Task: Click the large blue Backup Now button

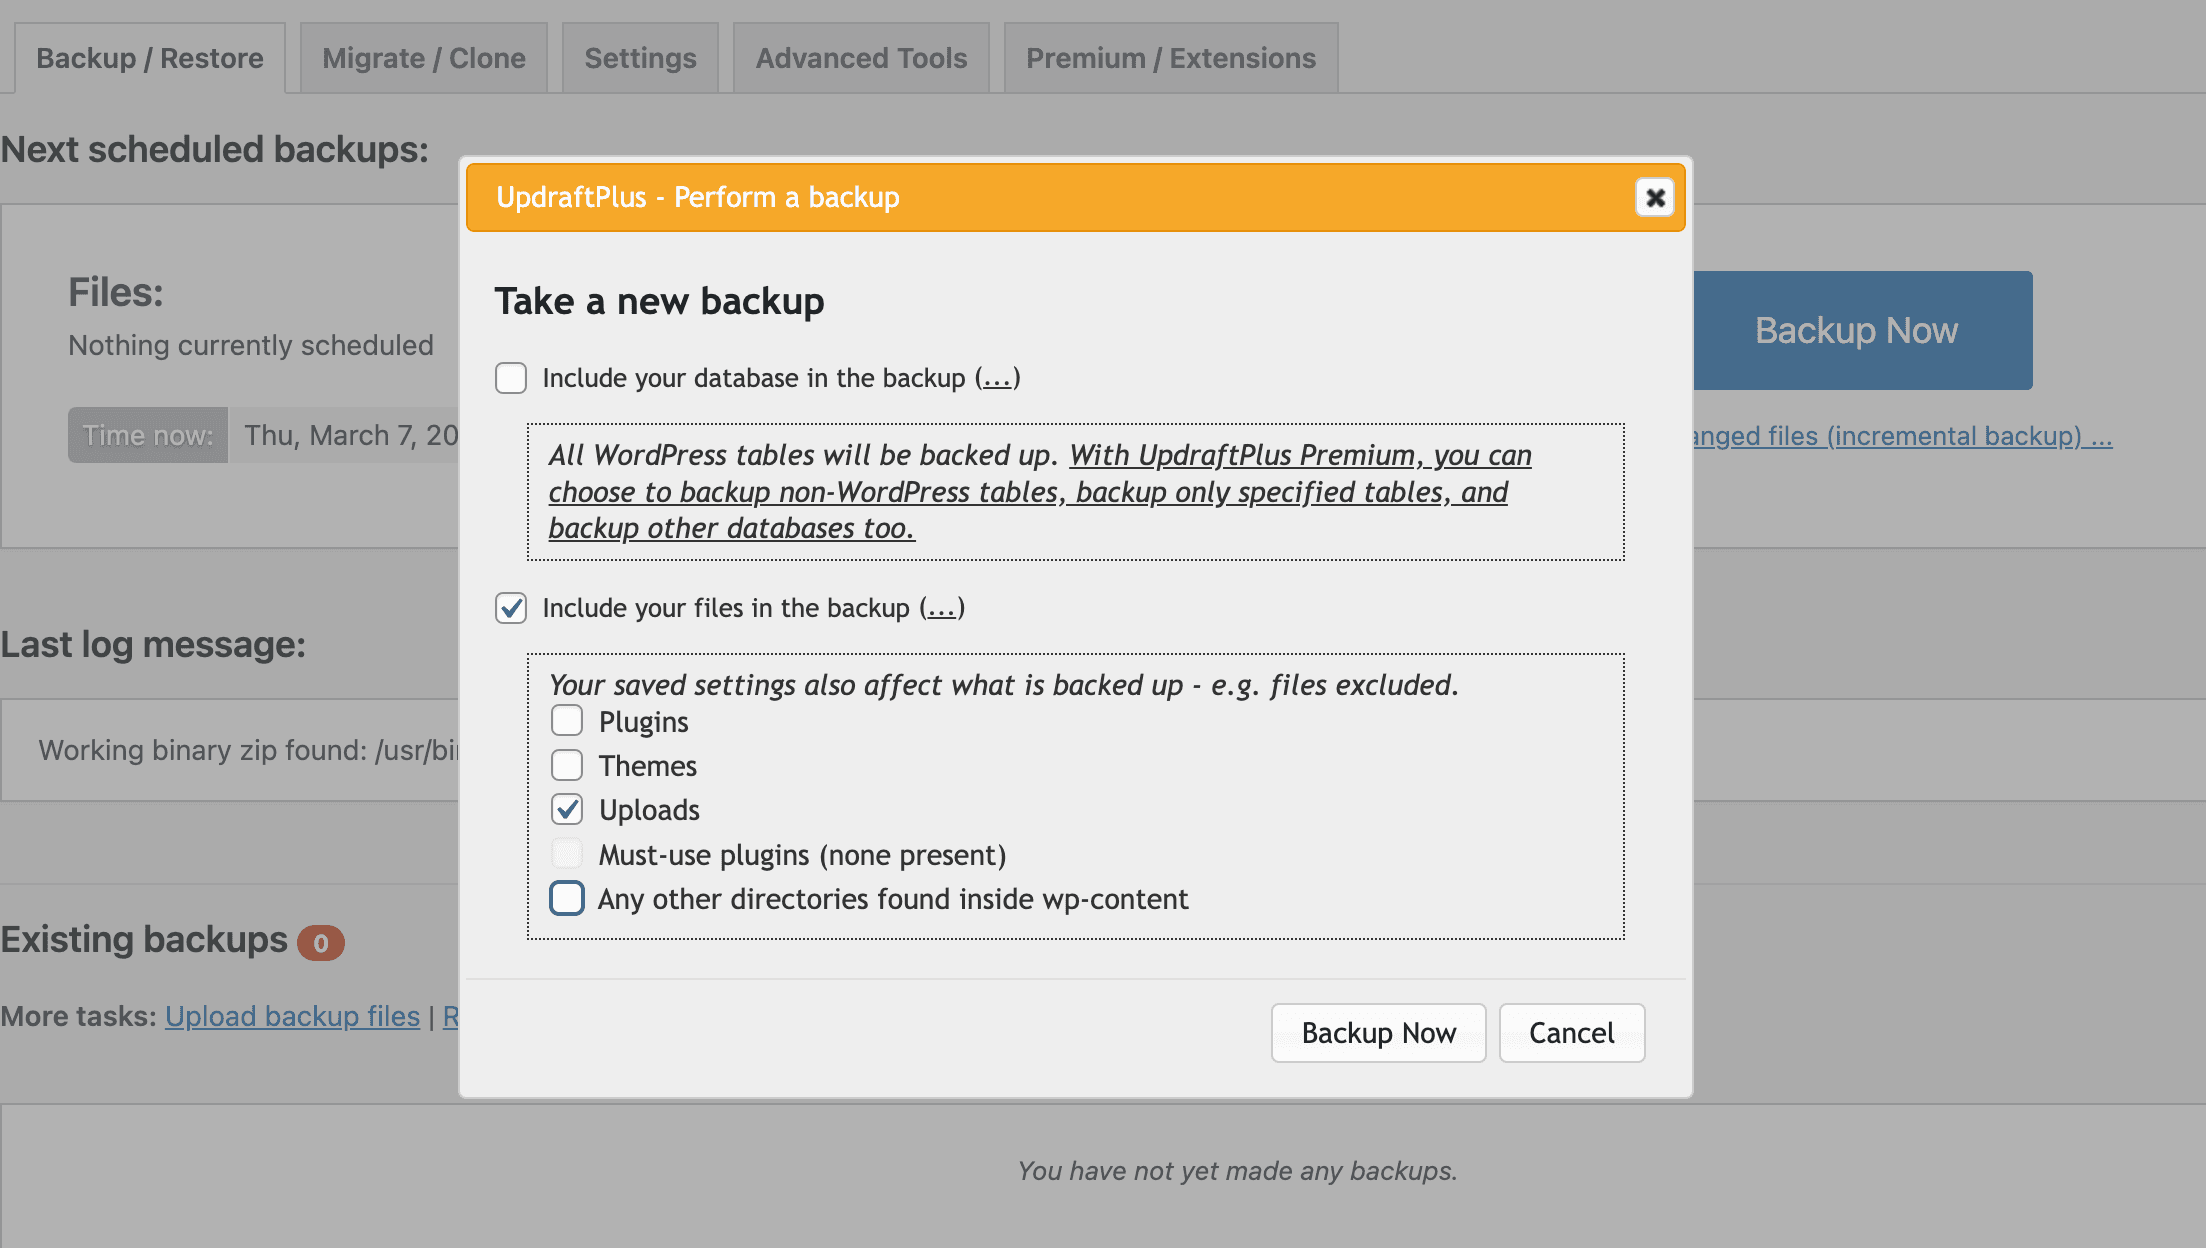Action: 1862,330
